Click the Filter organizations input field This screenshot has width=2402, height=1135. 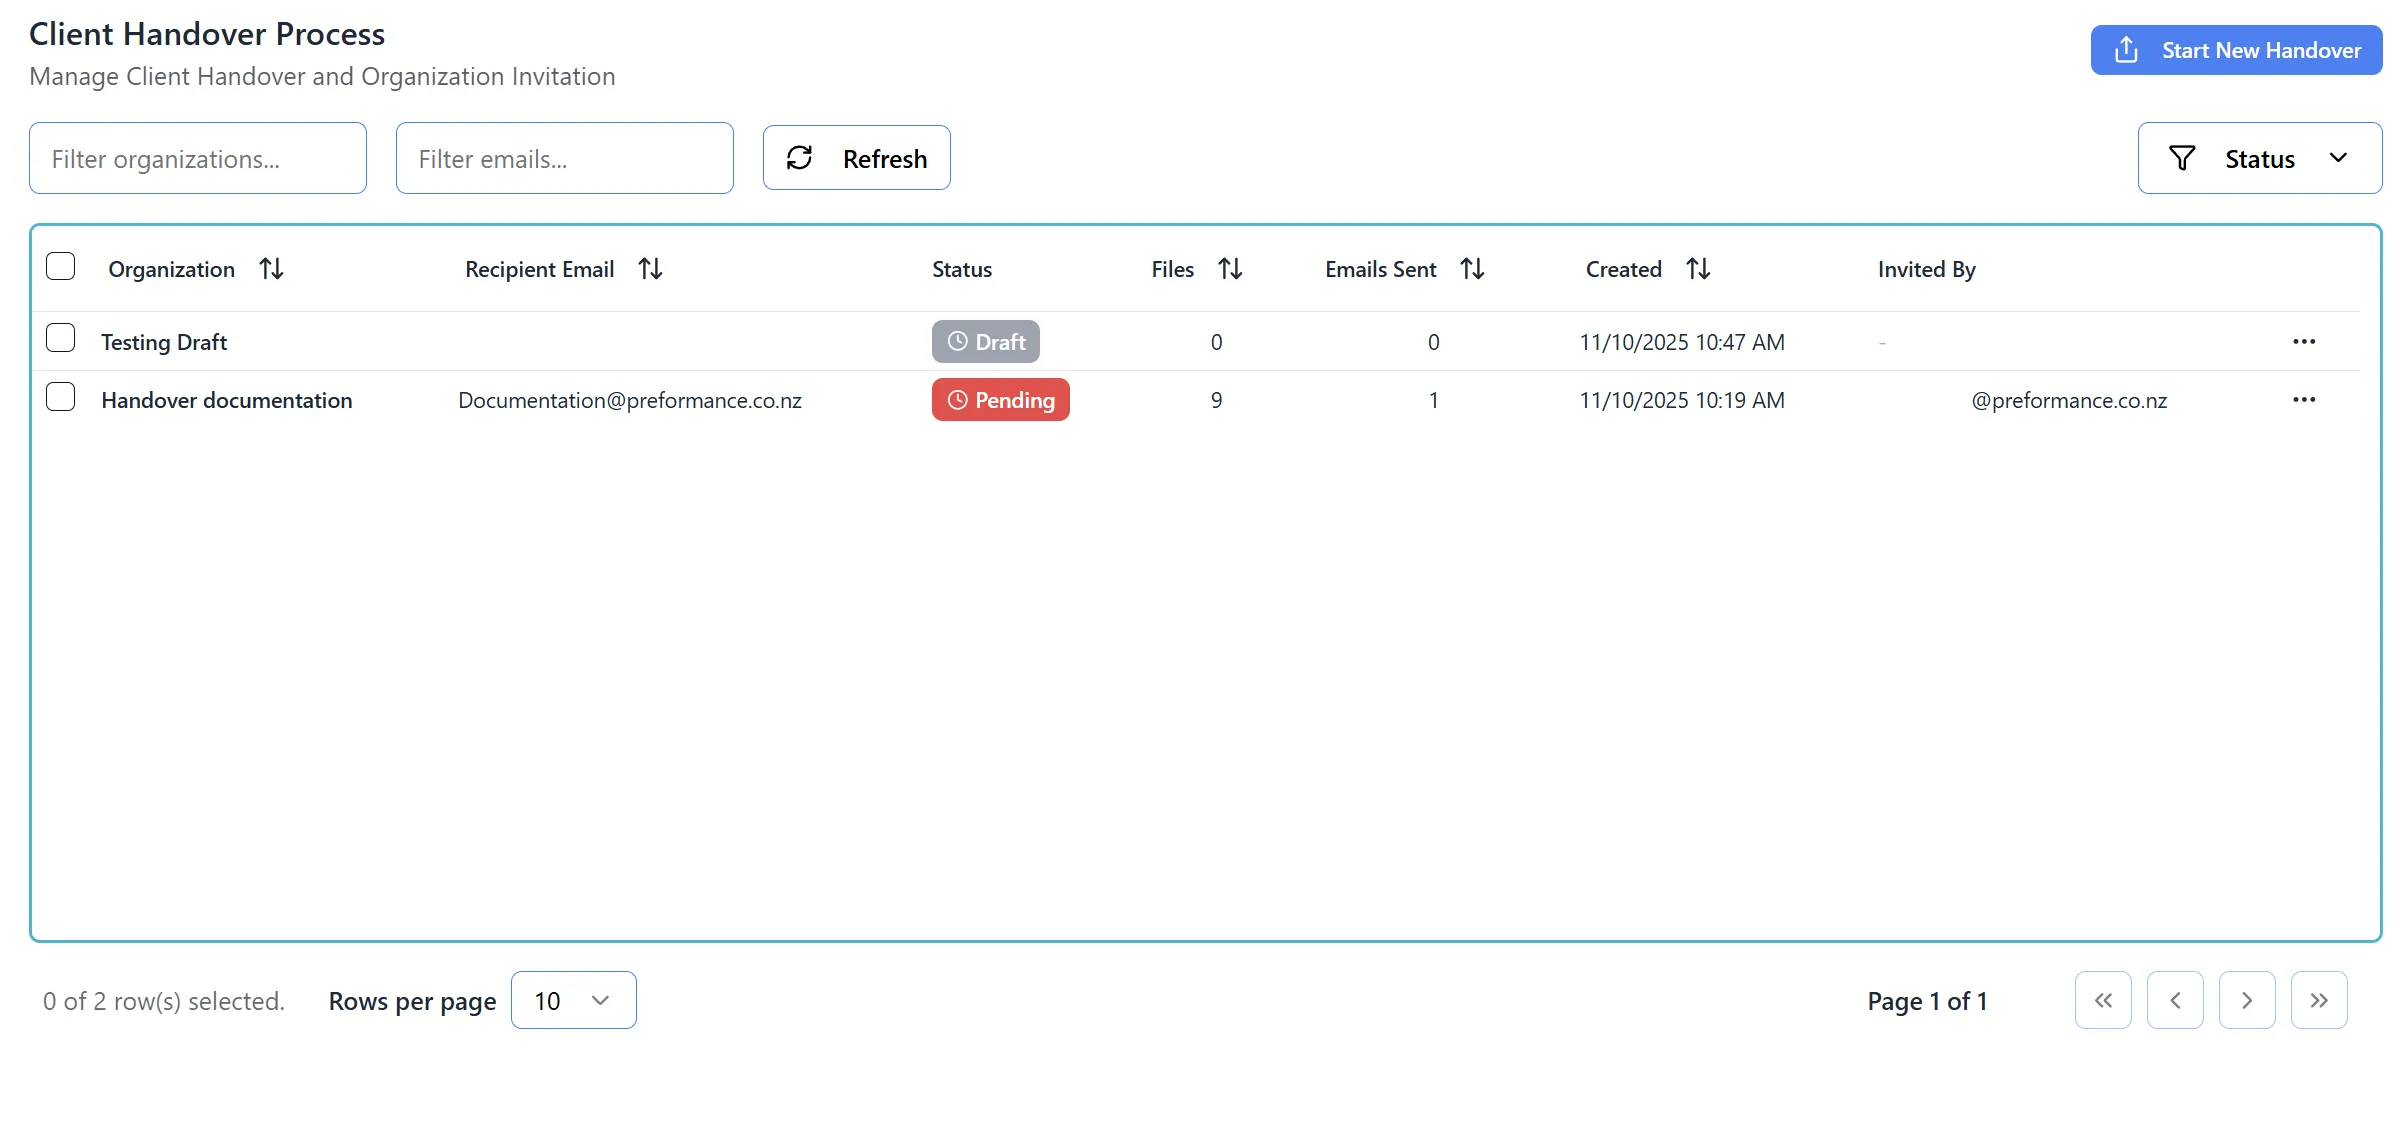(x=197, y=157)
